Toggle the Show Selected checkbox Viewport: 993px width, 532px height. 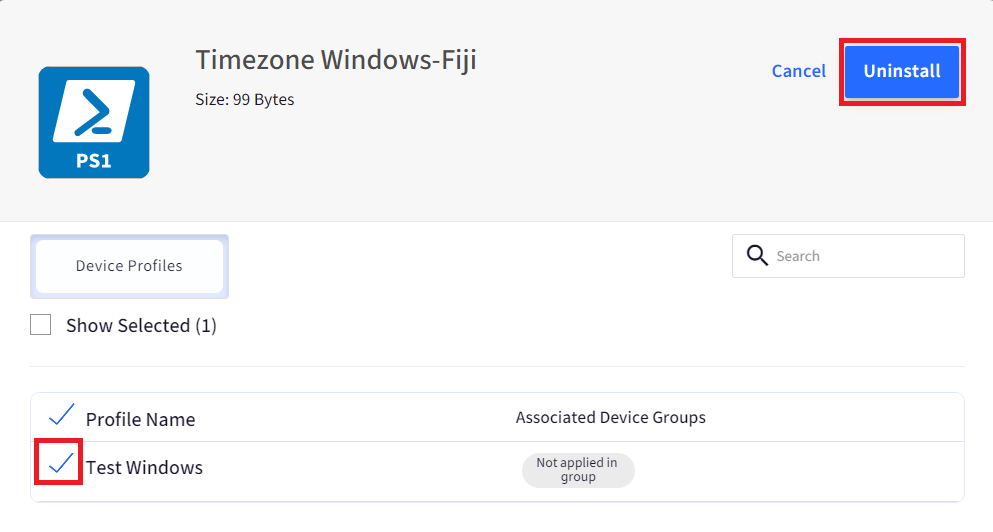(x=41, y=325)
